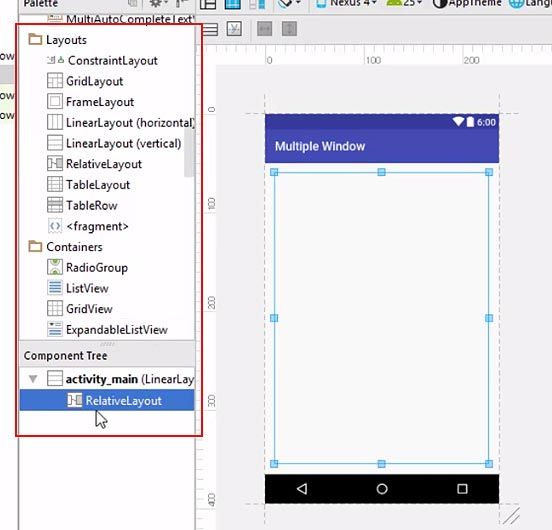Select the TableRow palette item
This screenshot has height=530, width=552.
click(82, 206)
